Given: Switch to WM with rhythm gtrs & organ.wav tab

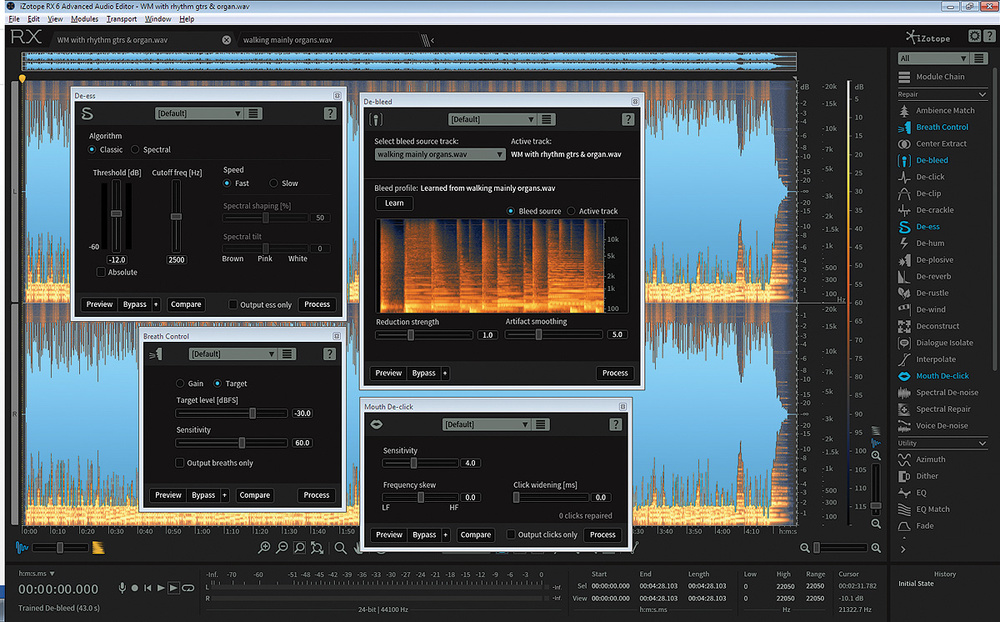Looking at the screenshot, I should [x=112, y=40].
